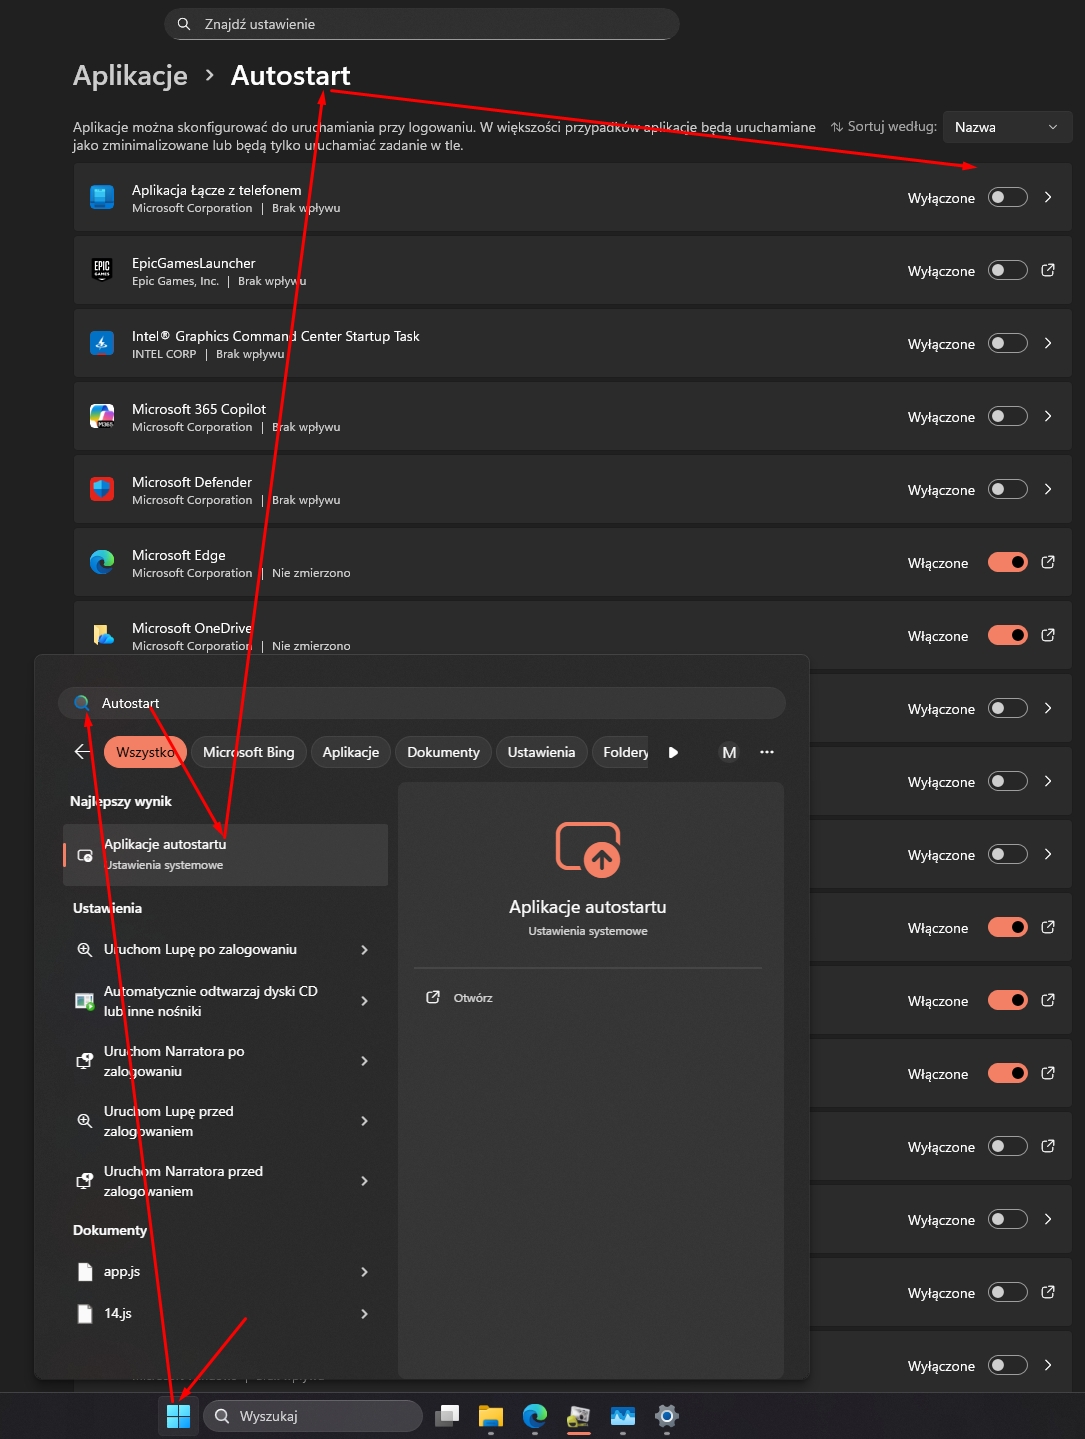Viewport: 1085px width, 1439px height.
Task: Open File Explorer from the taskbar
Action: point(490,1416)
